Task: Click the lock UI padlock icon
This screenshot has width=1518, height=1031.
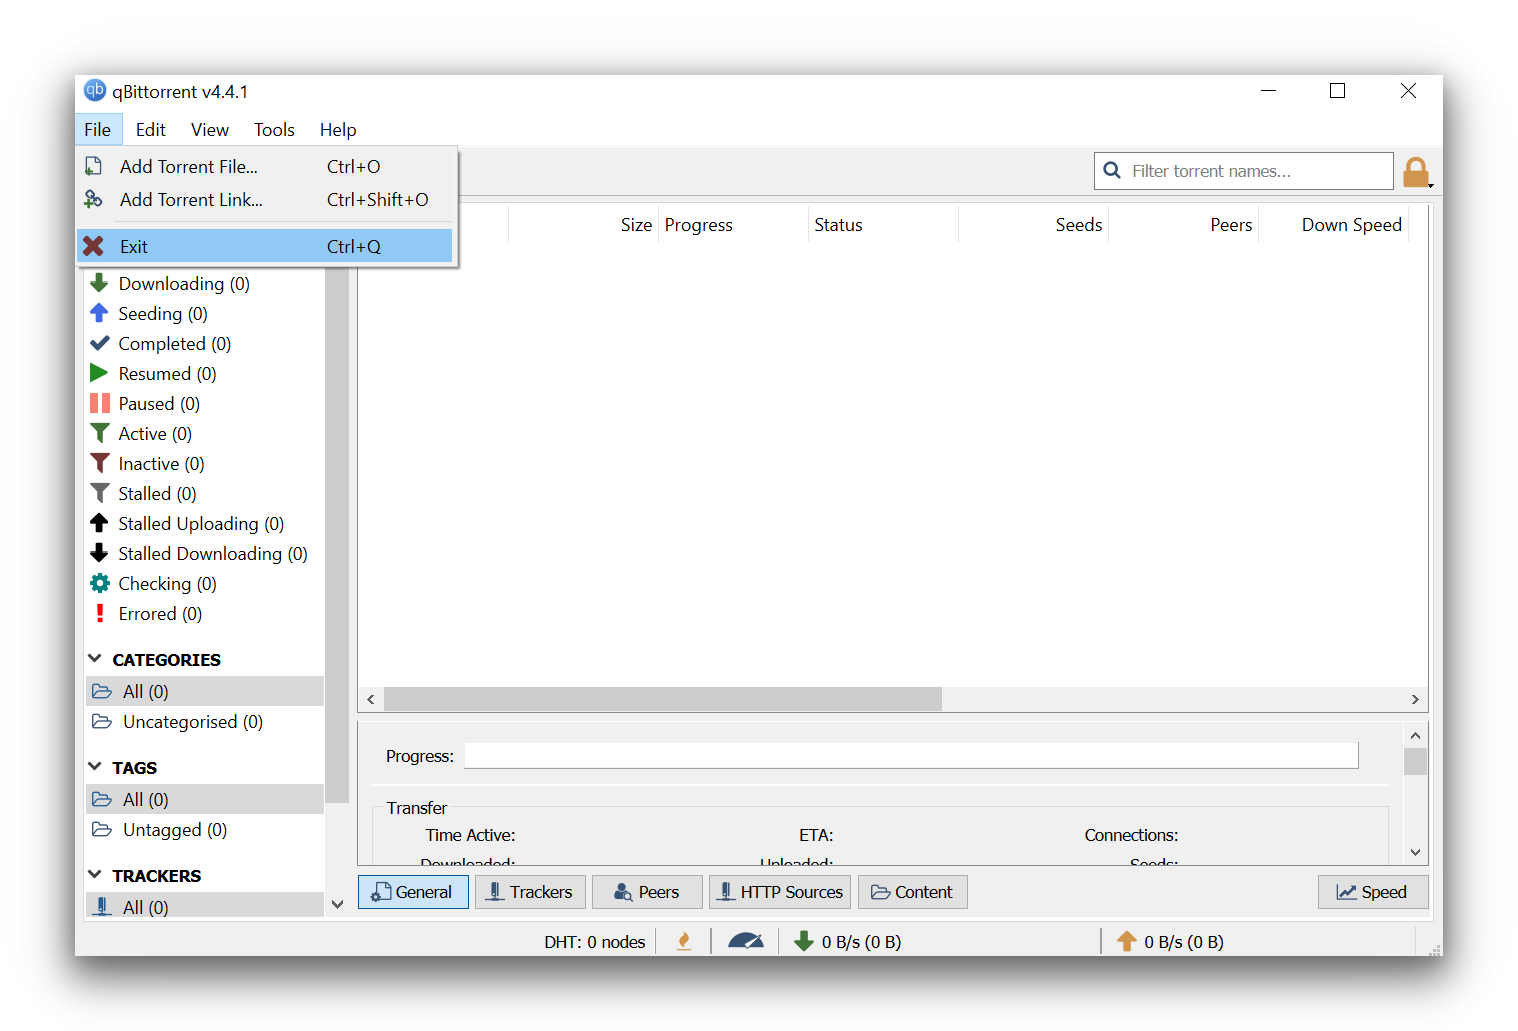Action: pyautogui.click(x=1415, y=172)
